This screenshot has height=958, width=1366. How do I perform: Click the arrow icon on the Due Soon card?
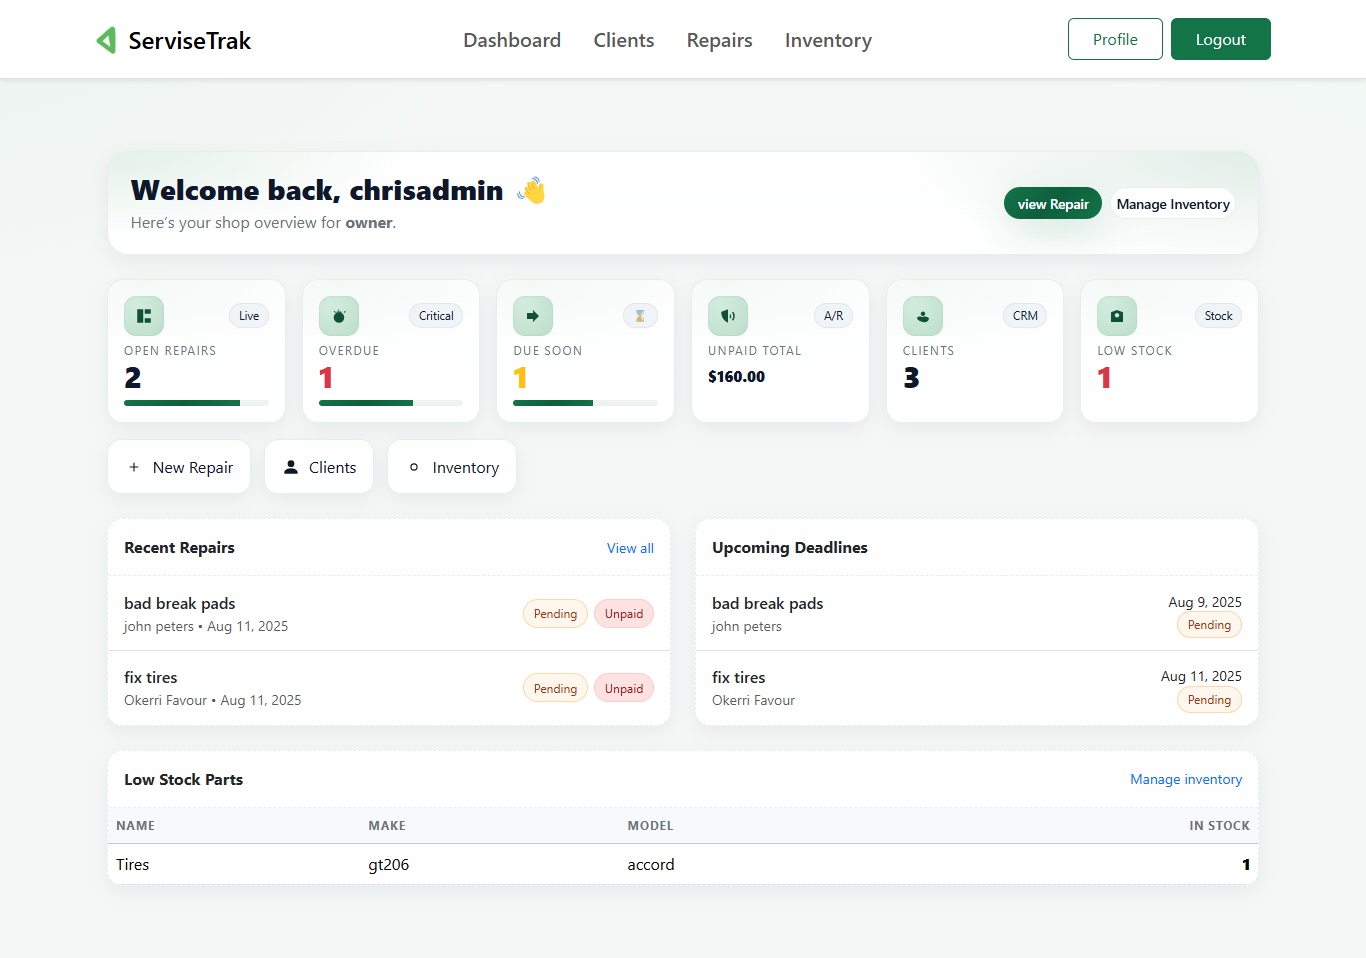[532, 315]
